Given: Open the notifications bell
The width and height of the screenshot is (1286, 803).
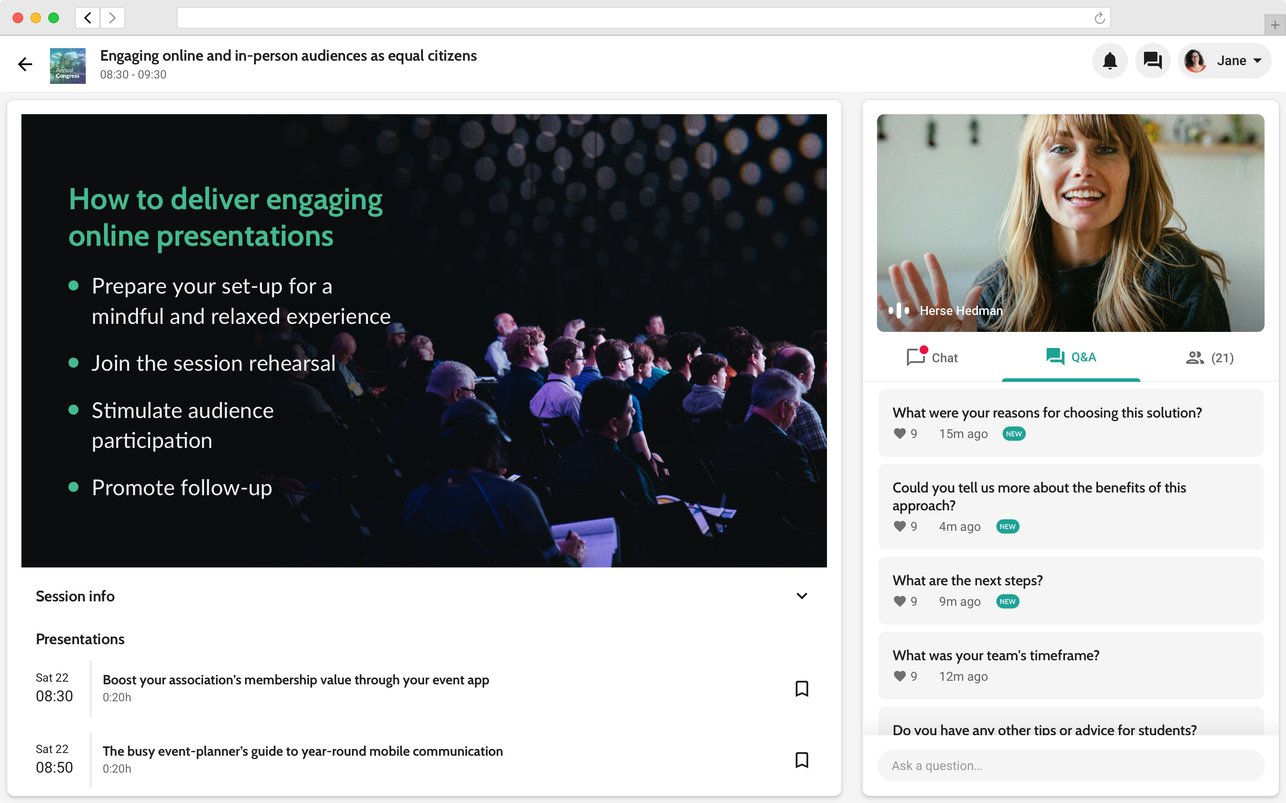Looking at the screenshot, I should [1109, 61].
